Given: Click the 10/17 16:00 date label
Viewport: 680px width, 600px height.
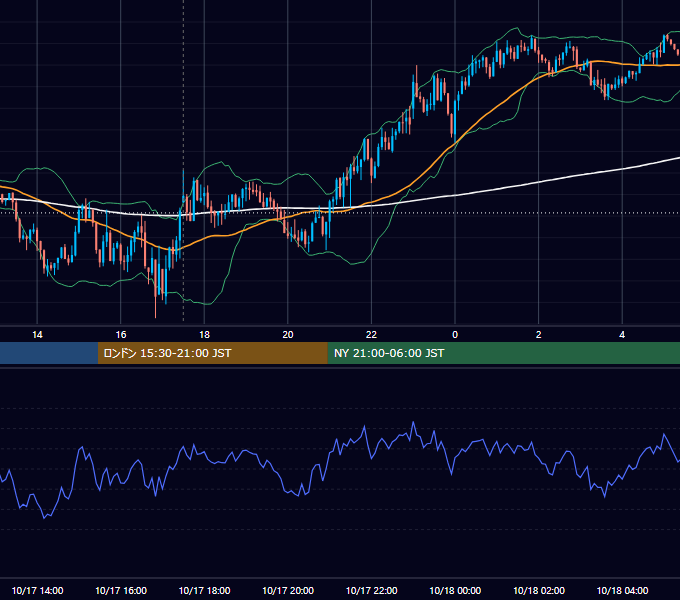Looking at the screenshot, I should point(121,590).
